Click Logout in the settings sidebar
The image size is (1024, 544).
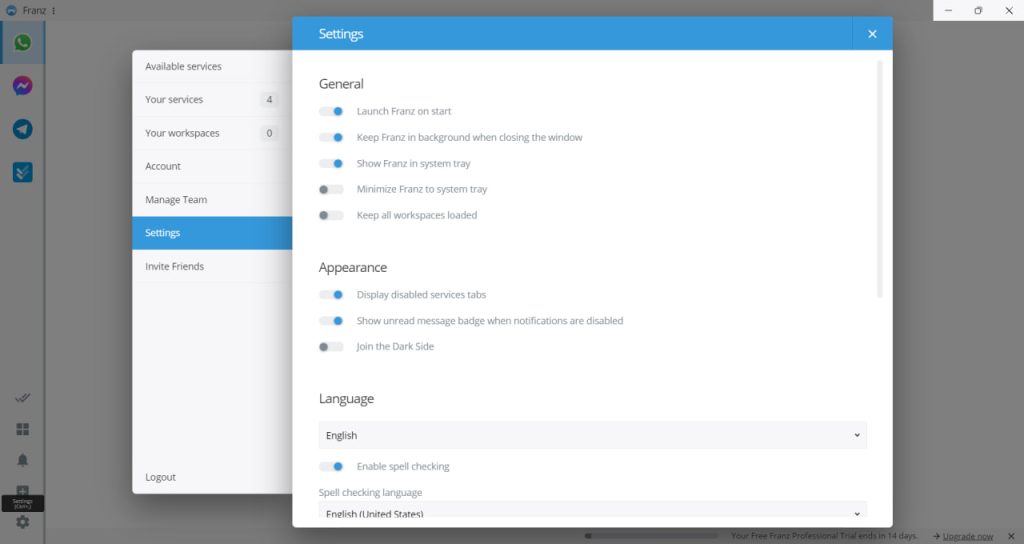[x=161, y=478]
